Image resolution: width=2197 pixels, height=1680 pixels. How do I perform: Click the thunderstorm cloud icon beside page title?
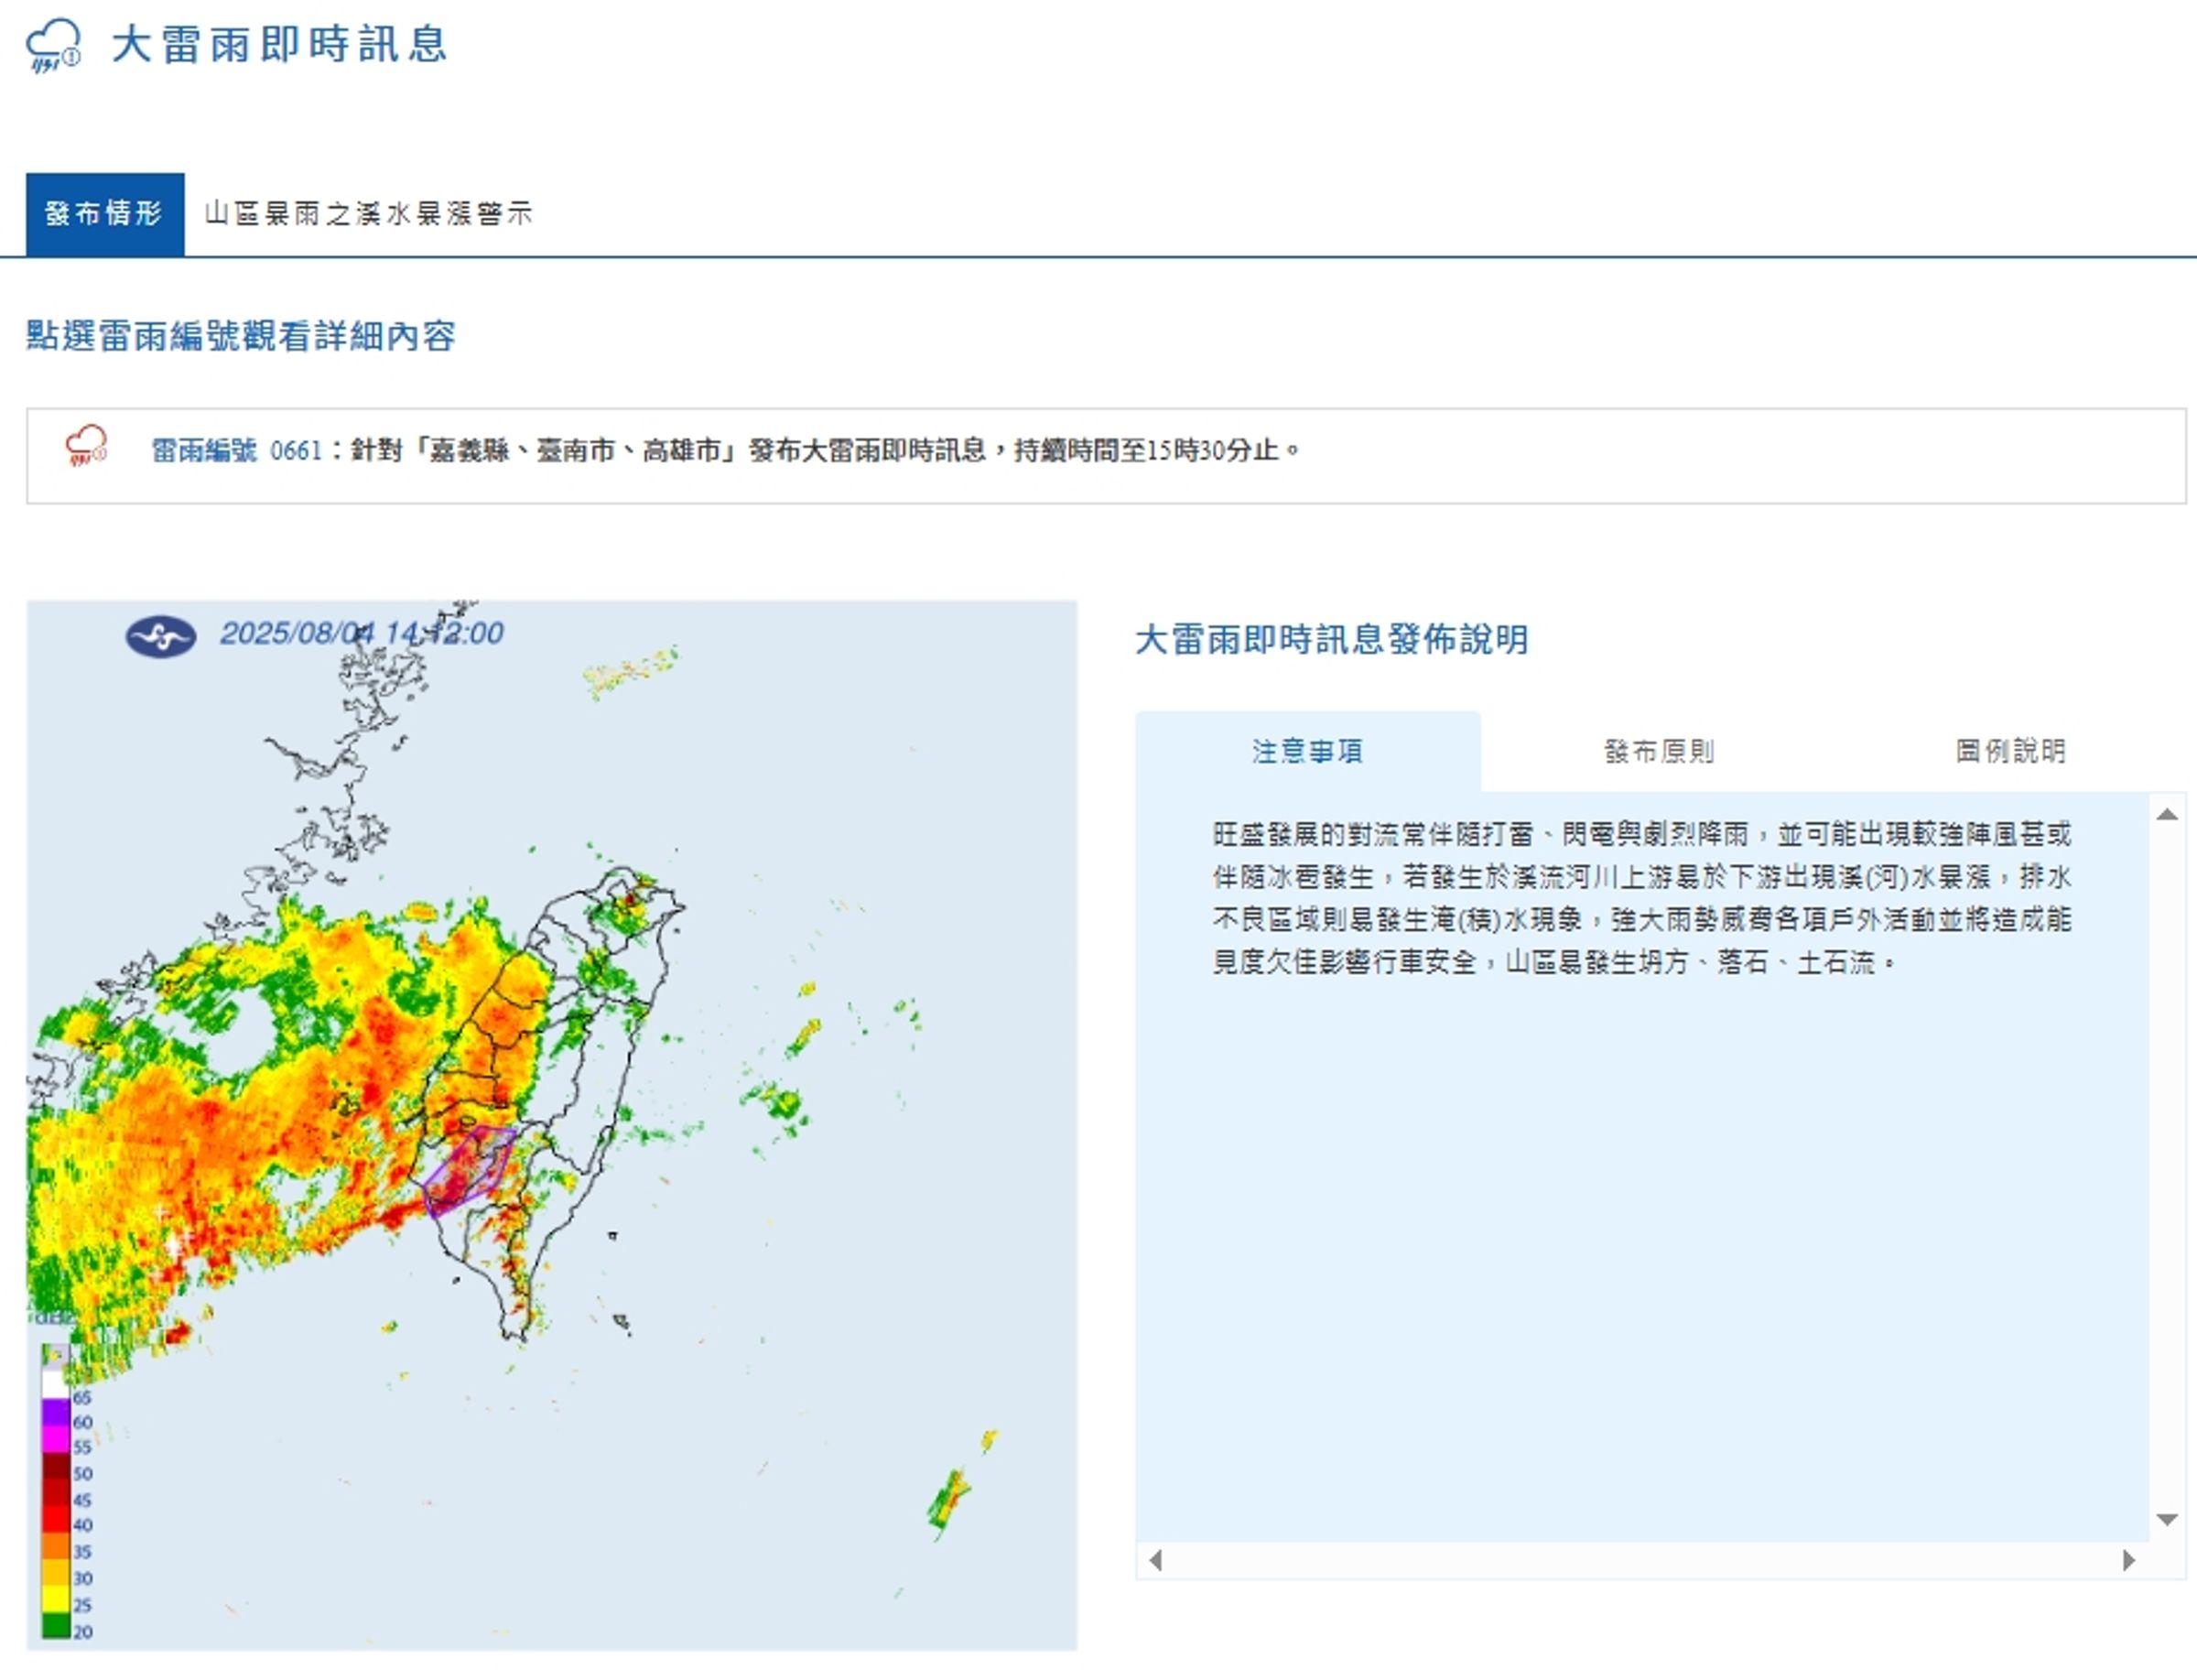pos(53,46)
